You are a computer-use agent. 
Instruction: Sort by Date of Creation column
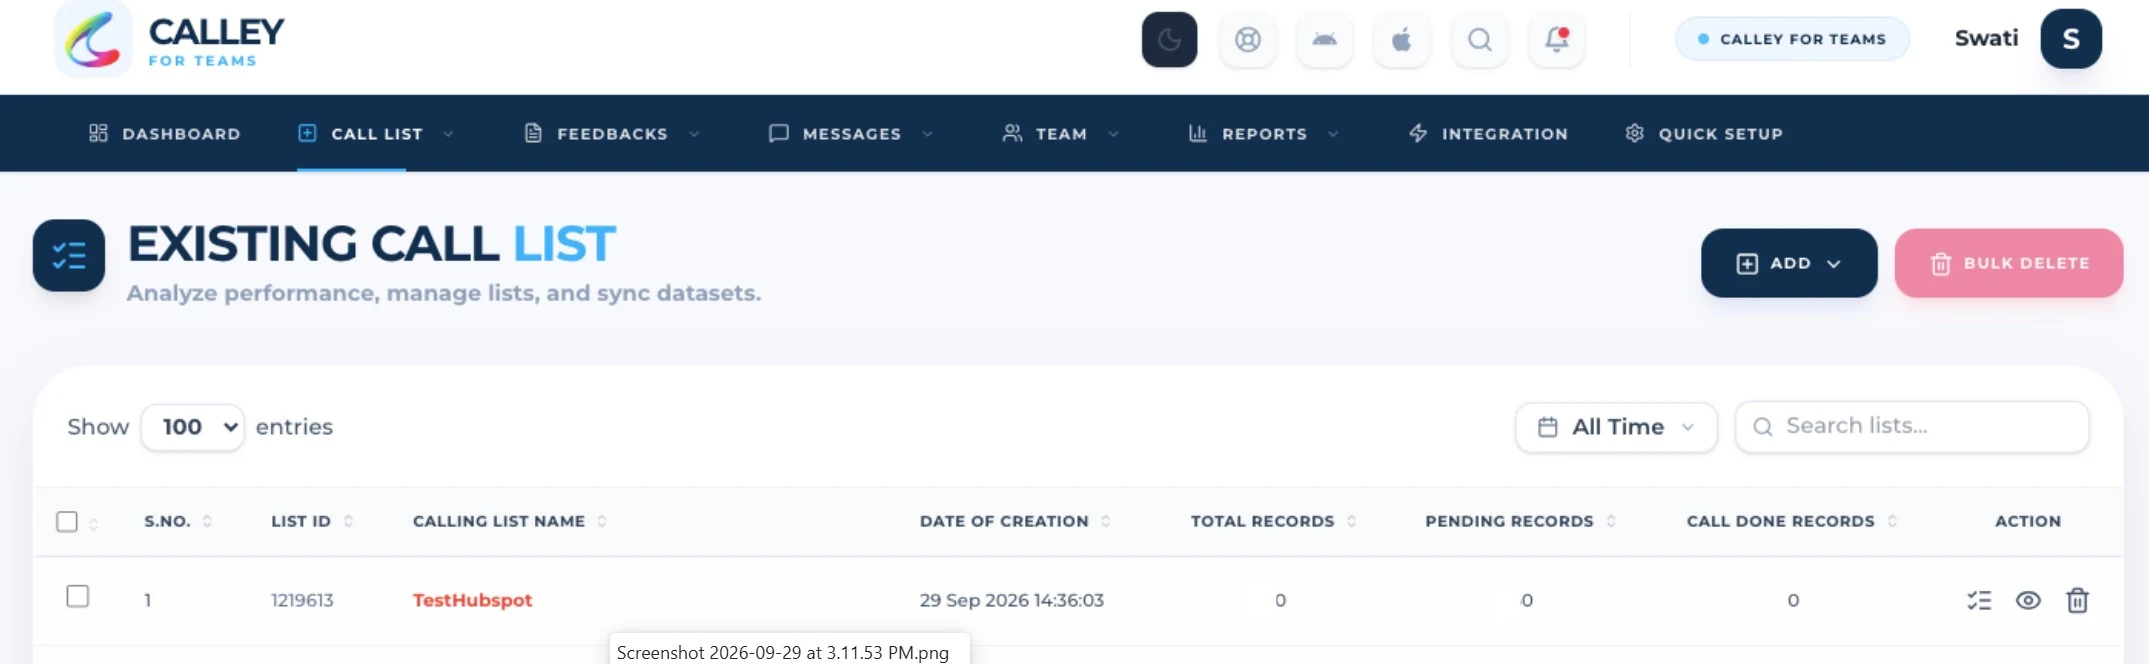1015,521
